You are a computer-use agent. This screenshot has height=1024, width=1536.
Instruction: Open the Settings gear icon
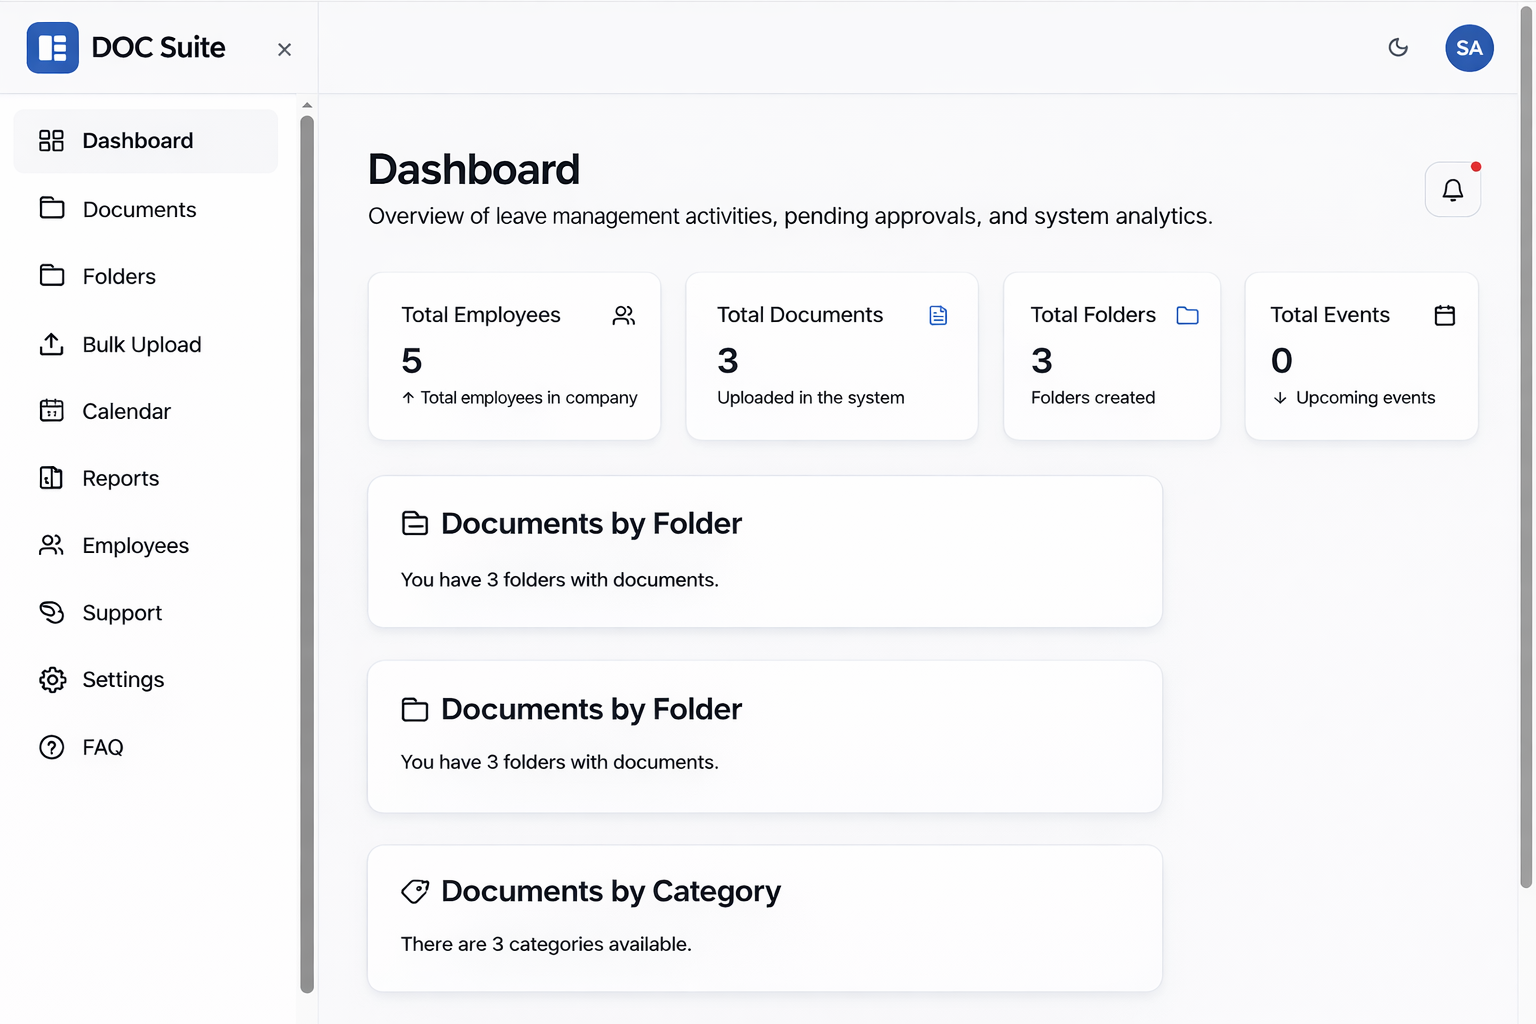pos(52,680)
